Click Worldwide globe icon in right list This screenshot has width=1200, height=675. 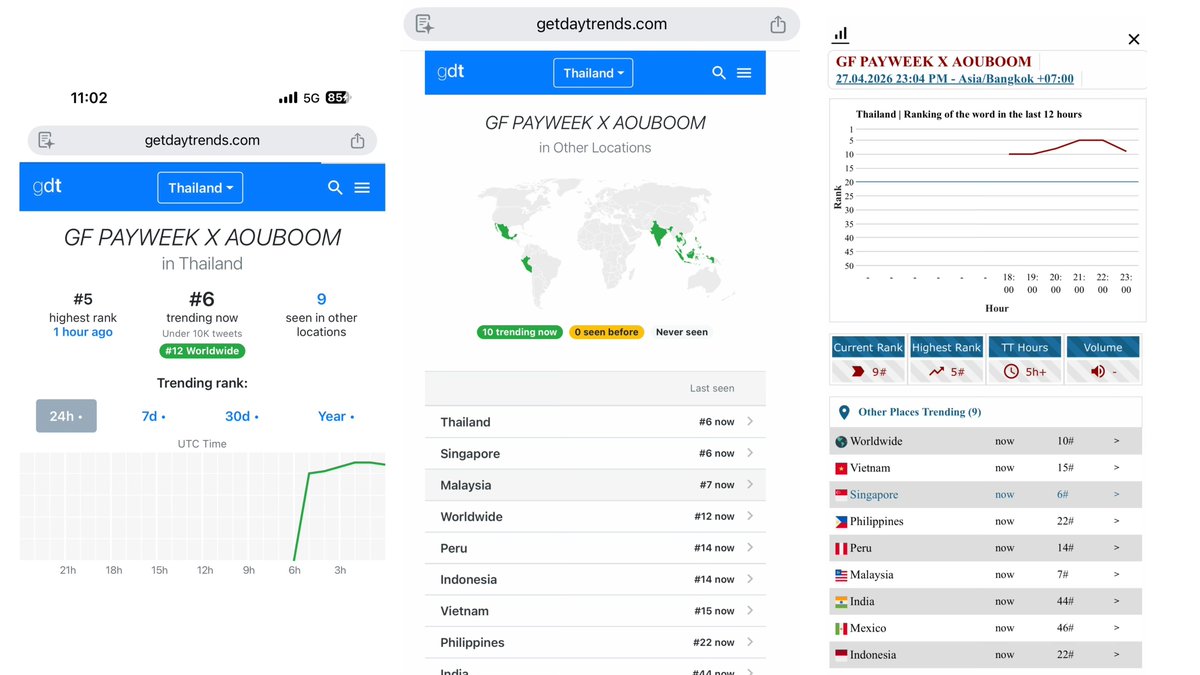click(841, 441)
